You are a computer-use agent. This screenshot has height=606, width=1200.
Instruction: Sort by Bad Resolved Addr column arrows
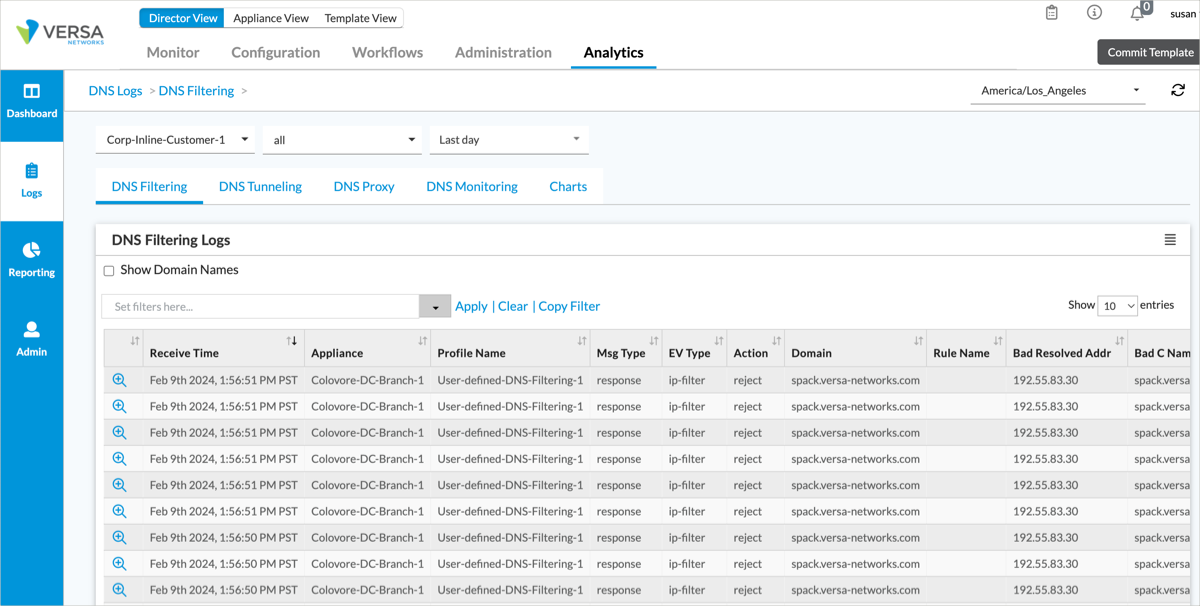[x=1119, y=341]
